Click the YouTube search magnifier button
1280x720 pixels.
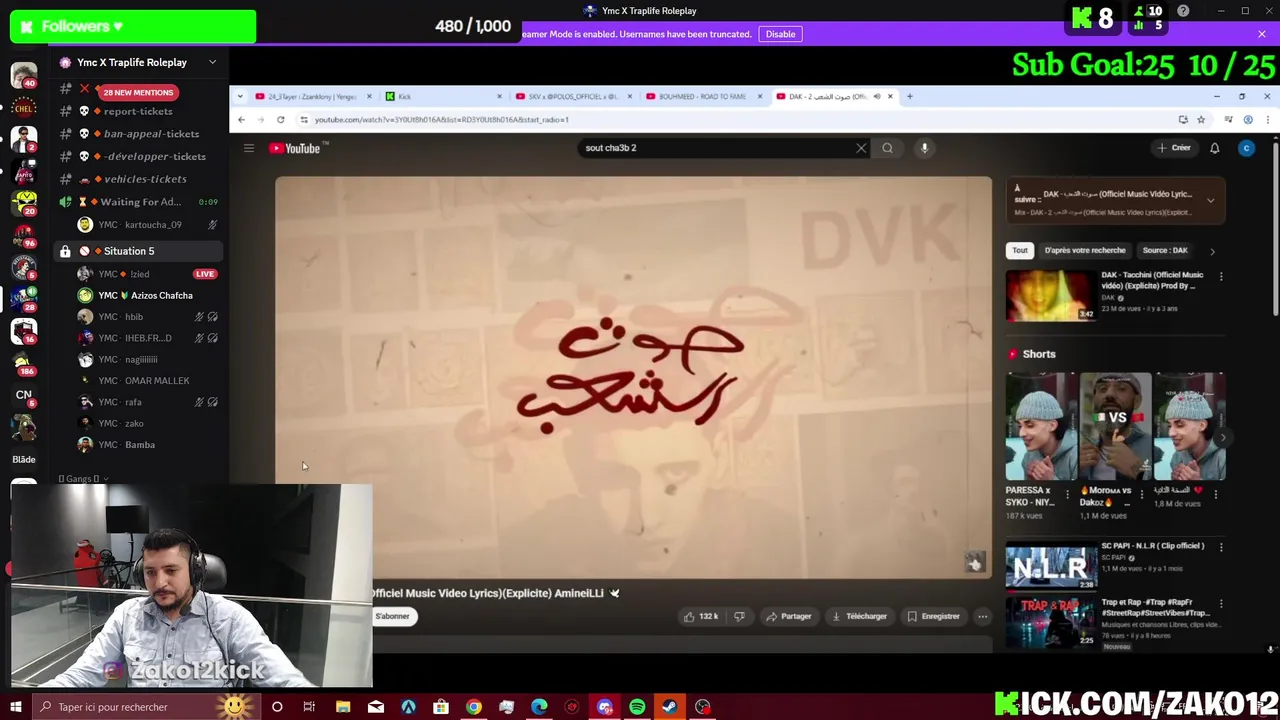pyautogui.click(x=887, y=148)
